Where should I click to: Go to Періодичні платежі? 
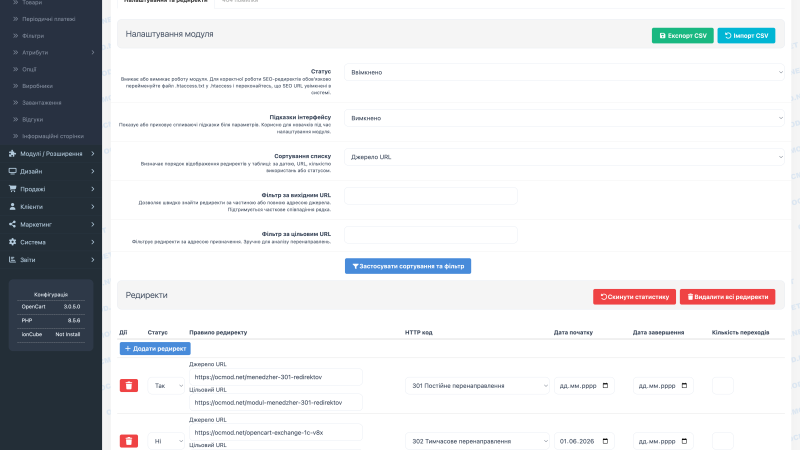(48, 19)
